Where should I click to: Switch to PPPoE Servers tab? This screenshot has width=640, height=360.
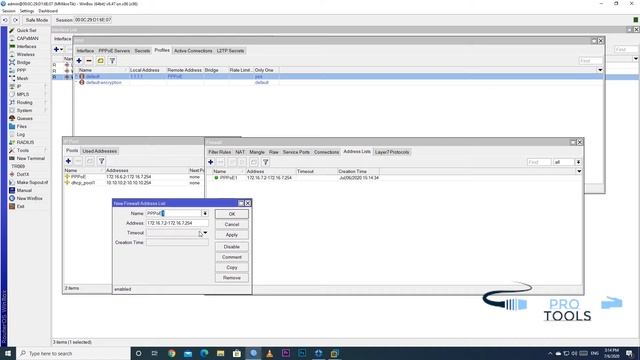(x=114, y=51)
